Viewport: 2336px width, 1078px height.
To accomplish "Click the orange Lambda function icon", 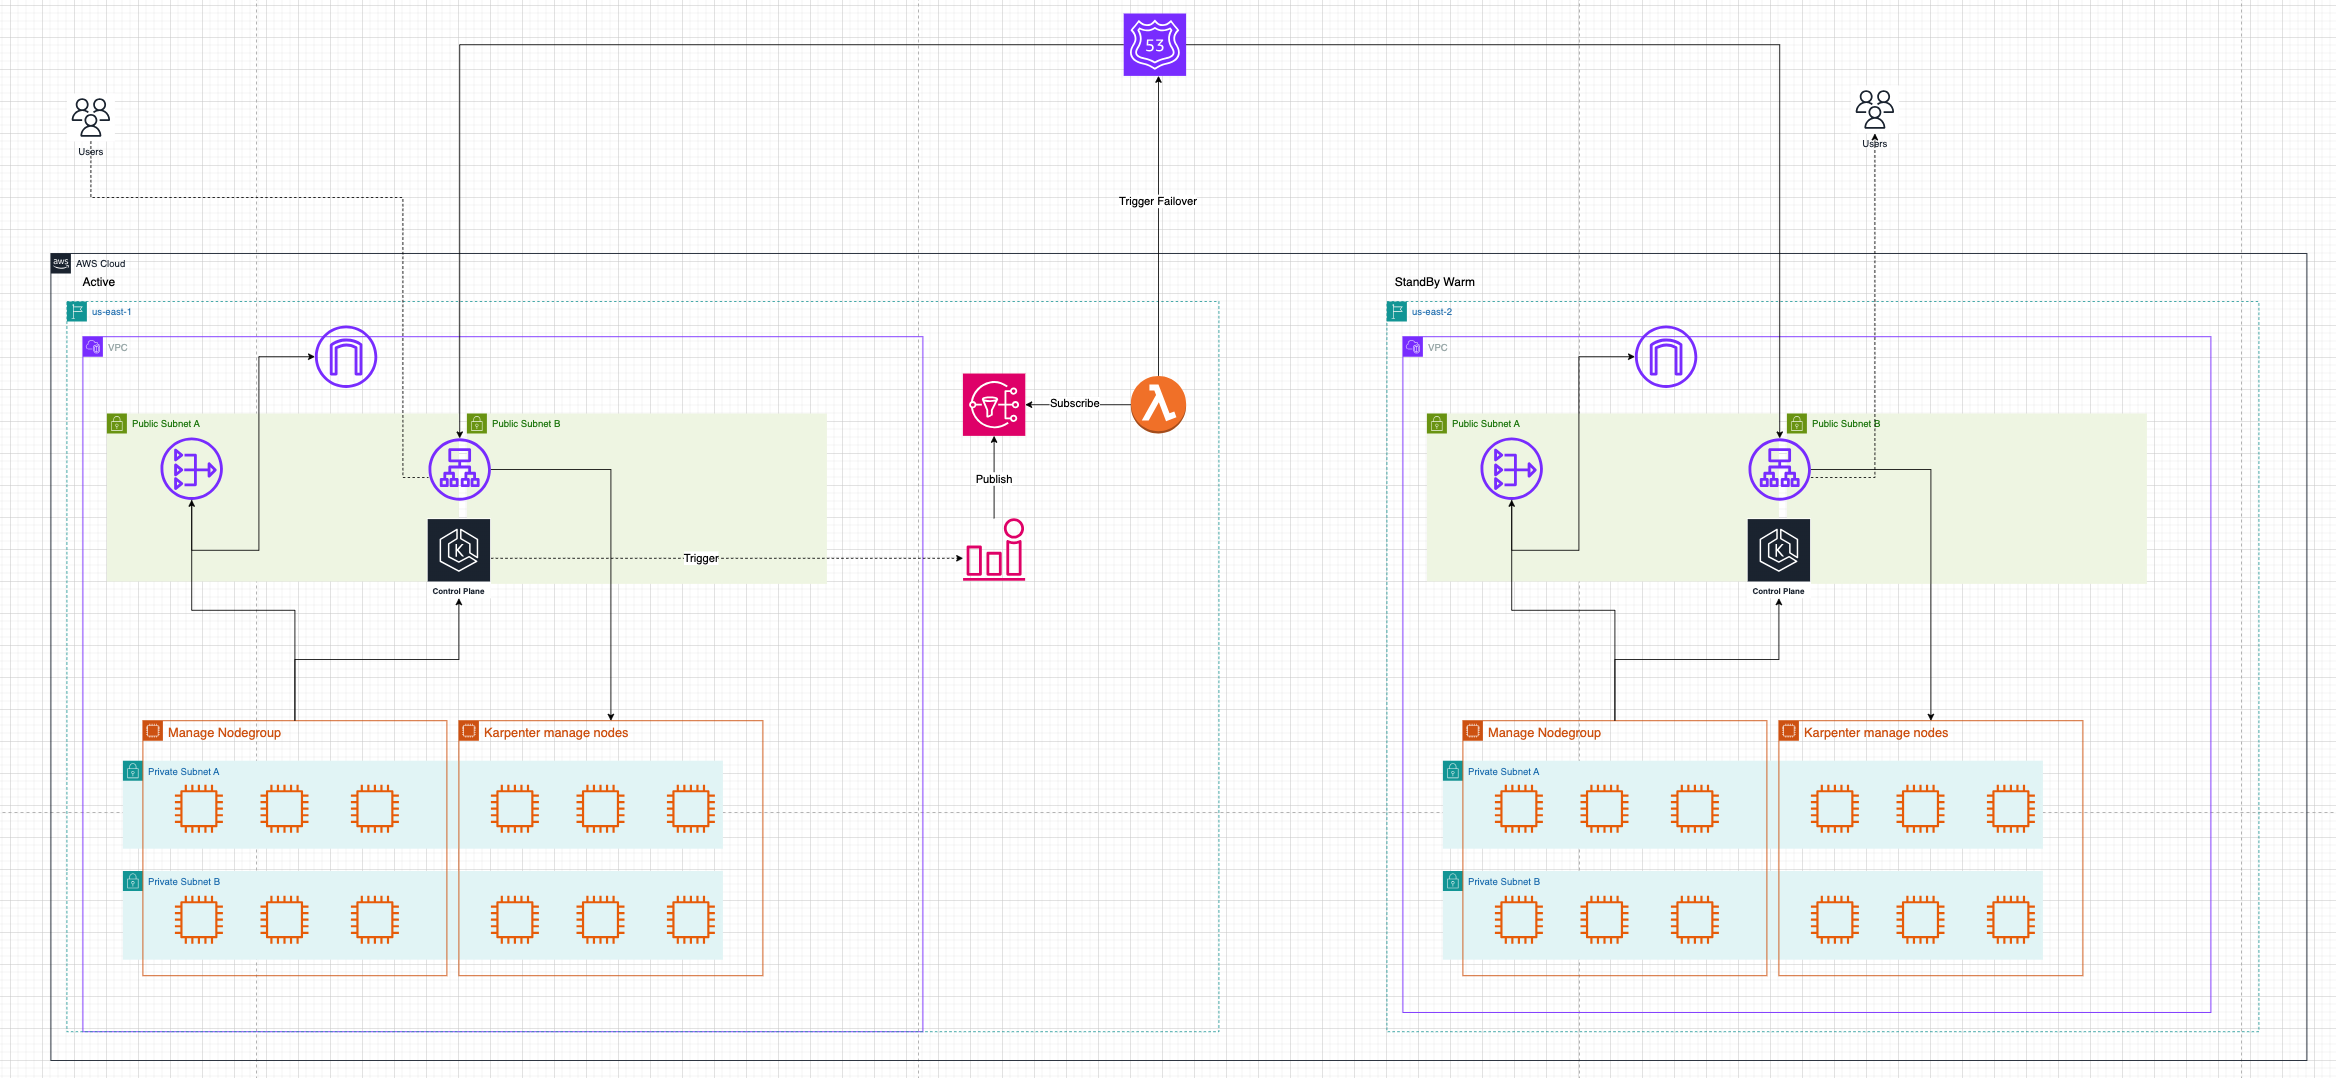I will (x=1158, y=404).
